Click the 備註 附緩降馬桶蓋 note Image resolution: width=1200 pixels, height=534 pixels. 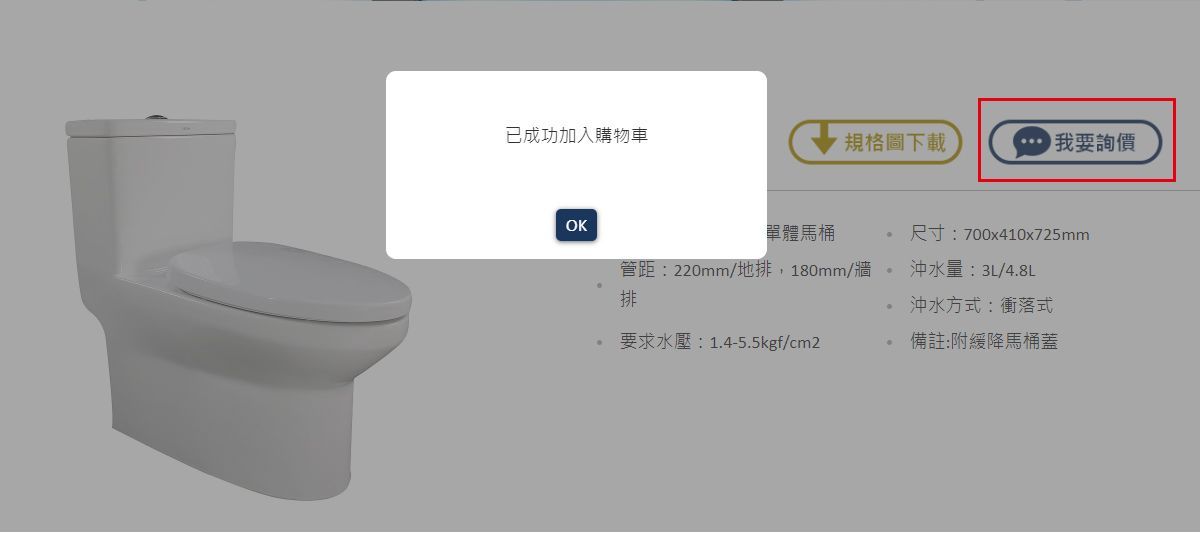pos(983,342)
